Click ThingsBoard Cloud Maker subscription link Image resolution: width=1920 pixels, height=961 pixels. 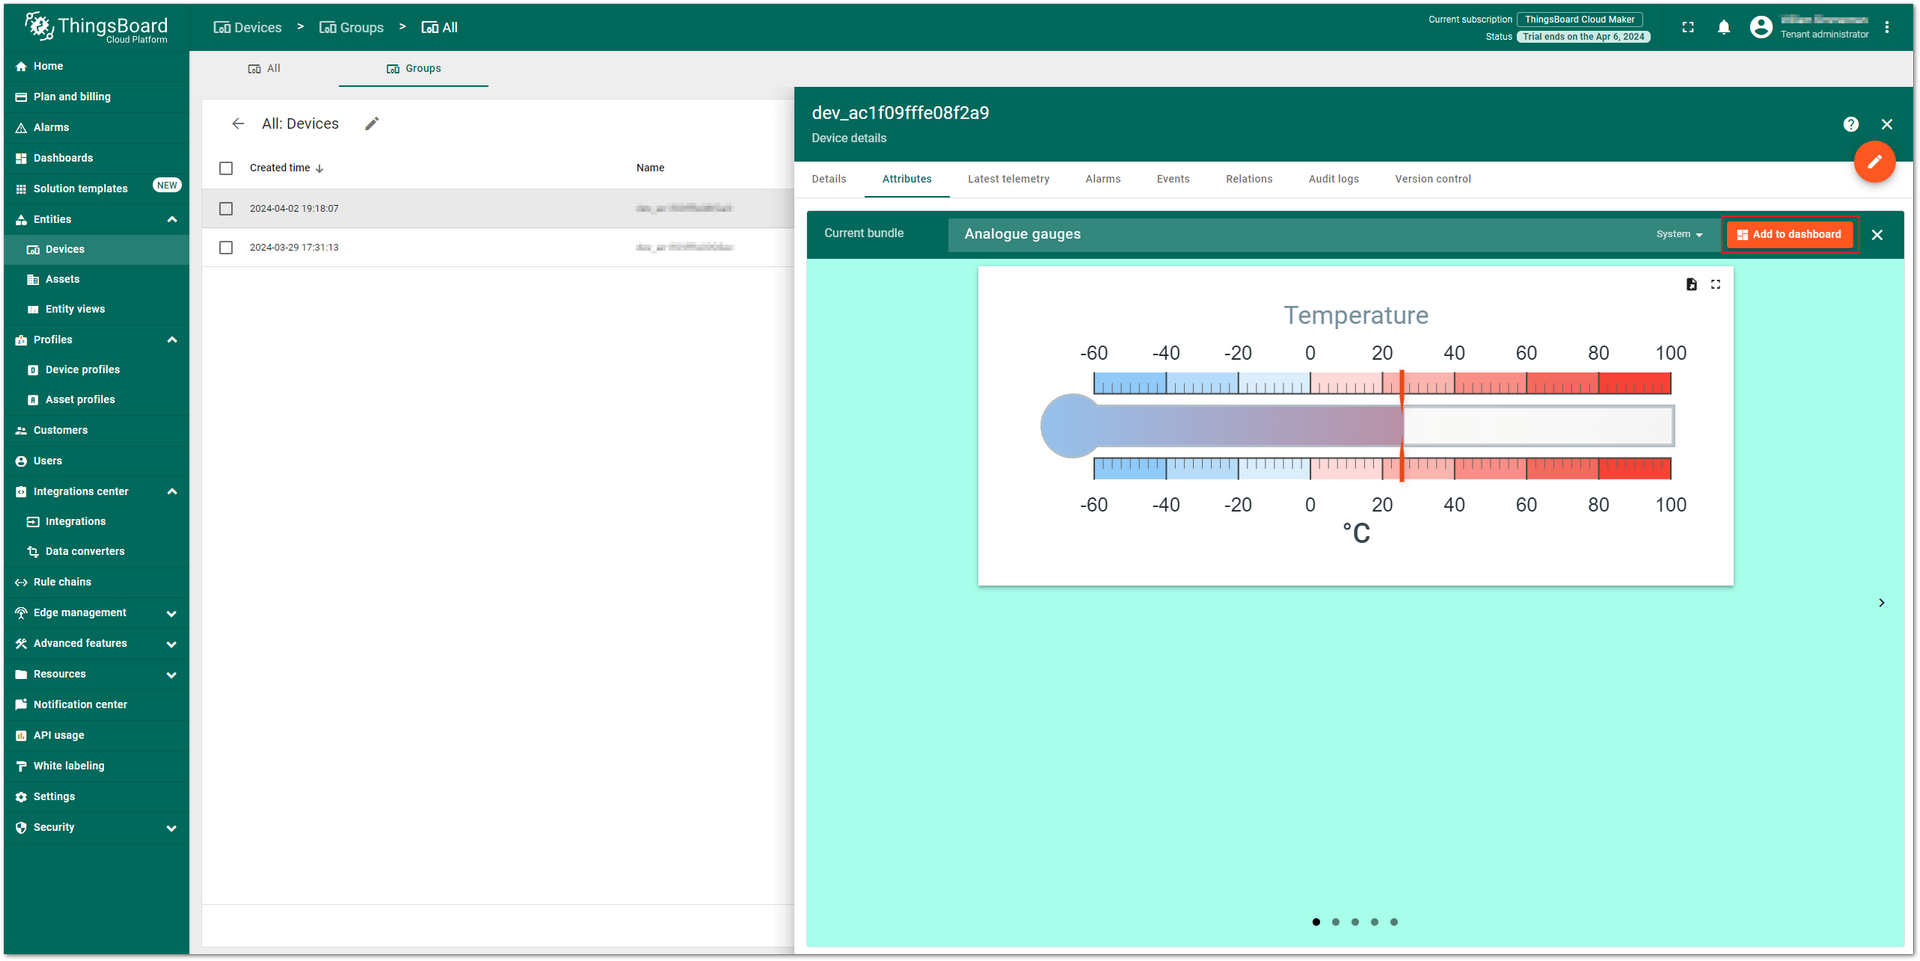1579,19
